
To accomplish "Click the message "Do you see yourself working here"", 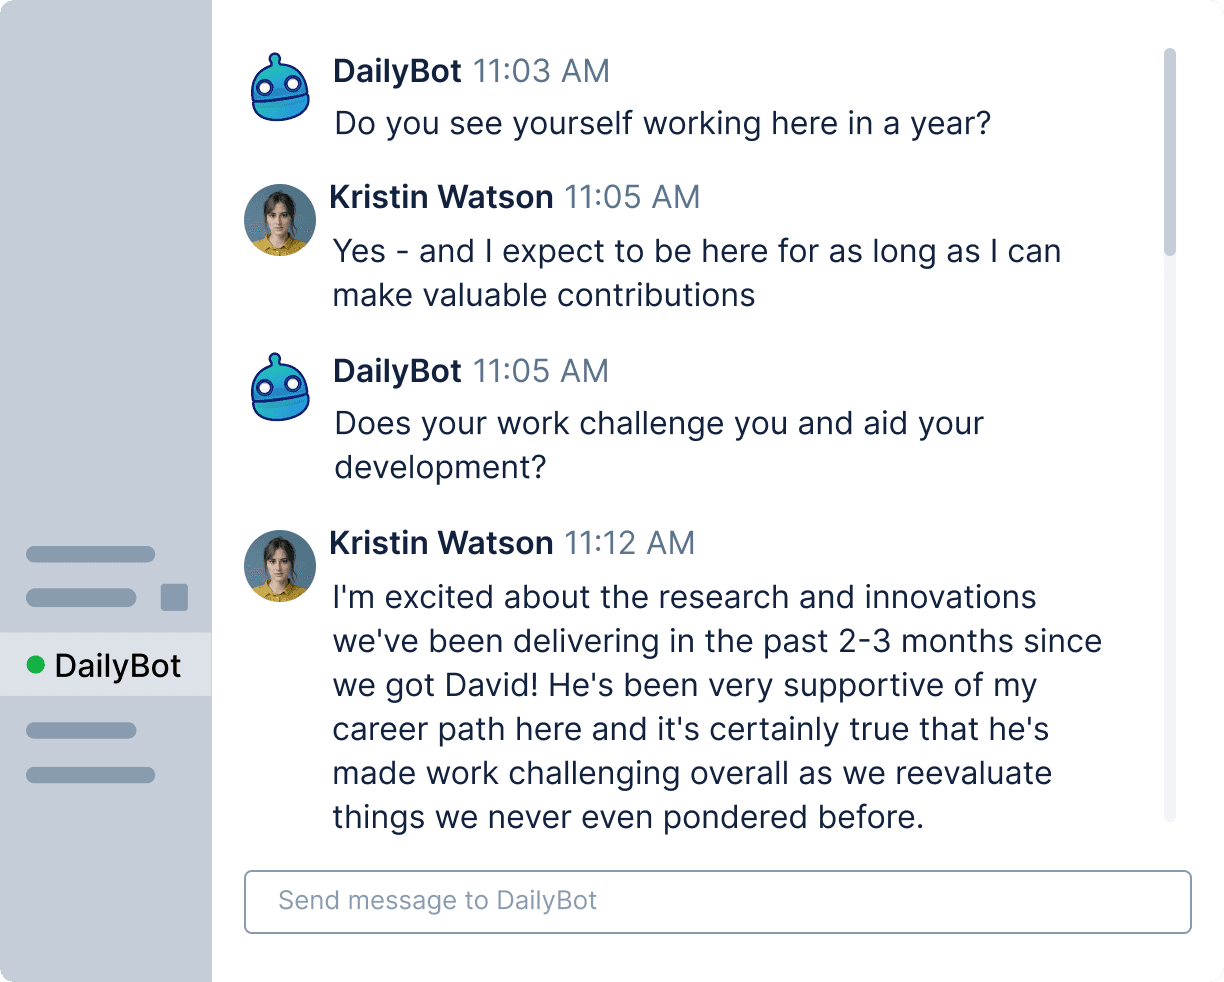I will (x=662, y=124).
